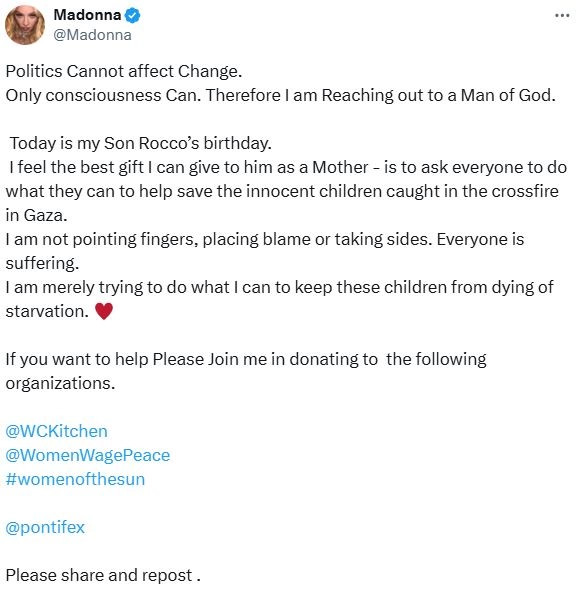Click the blue verified badge next to Madonna
Screen dimensions: 577x596
[x=133, y=16]
